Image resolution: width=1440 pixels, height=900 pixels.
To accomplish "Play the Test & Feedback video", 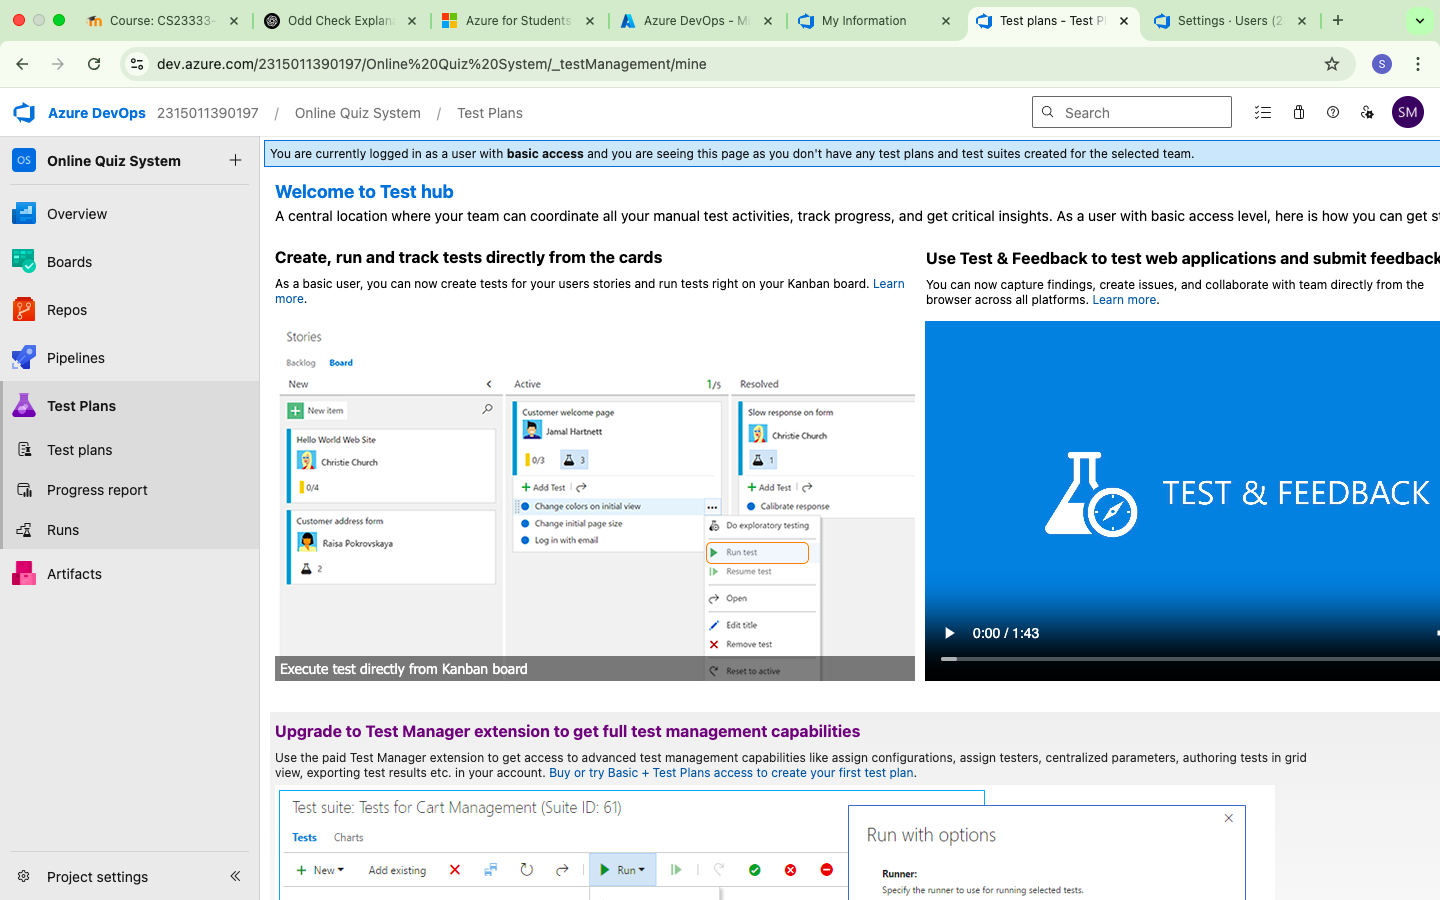I will [x=949, y=633].
